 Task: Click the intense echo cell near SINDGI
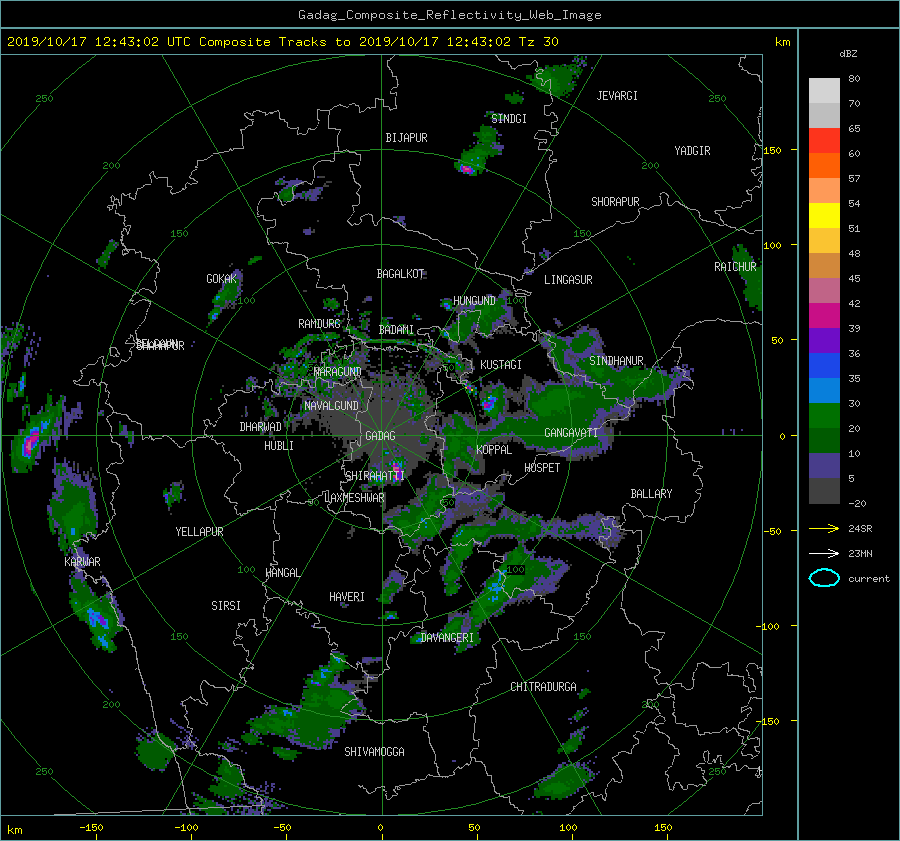[467, 169]
